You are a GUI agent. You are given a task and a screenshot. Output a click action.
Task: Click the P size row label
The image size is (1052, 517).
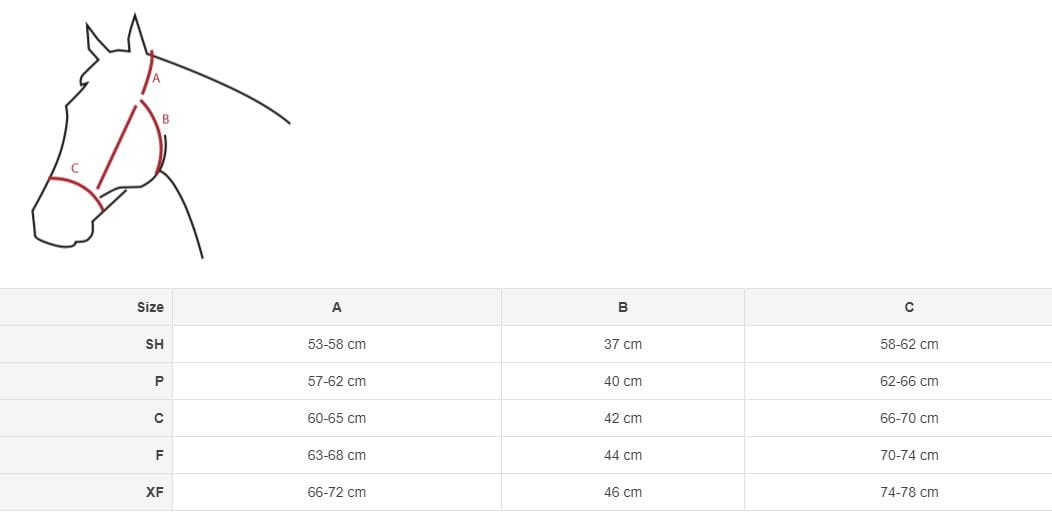(x=158, y=381)
